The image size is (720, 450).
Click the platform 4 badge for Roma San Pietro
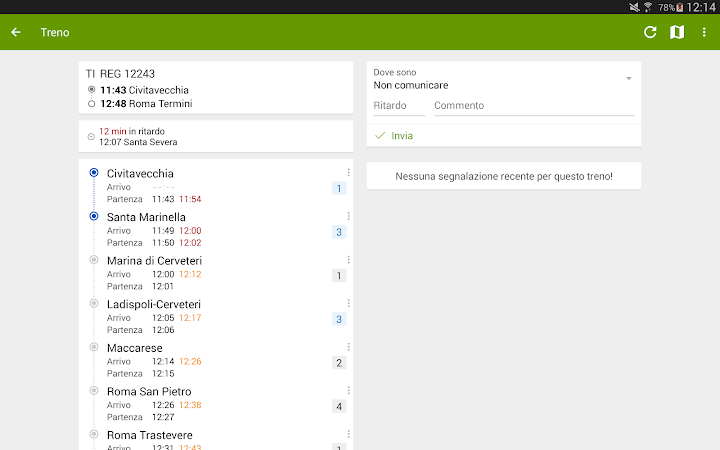pos(339,406)
